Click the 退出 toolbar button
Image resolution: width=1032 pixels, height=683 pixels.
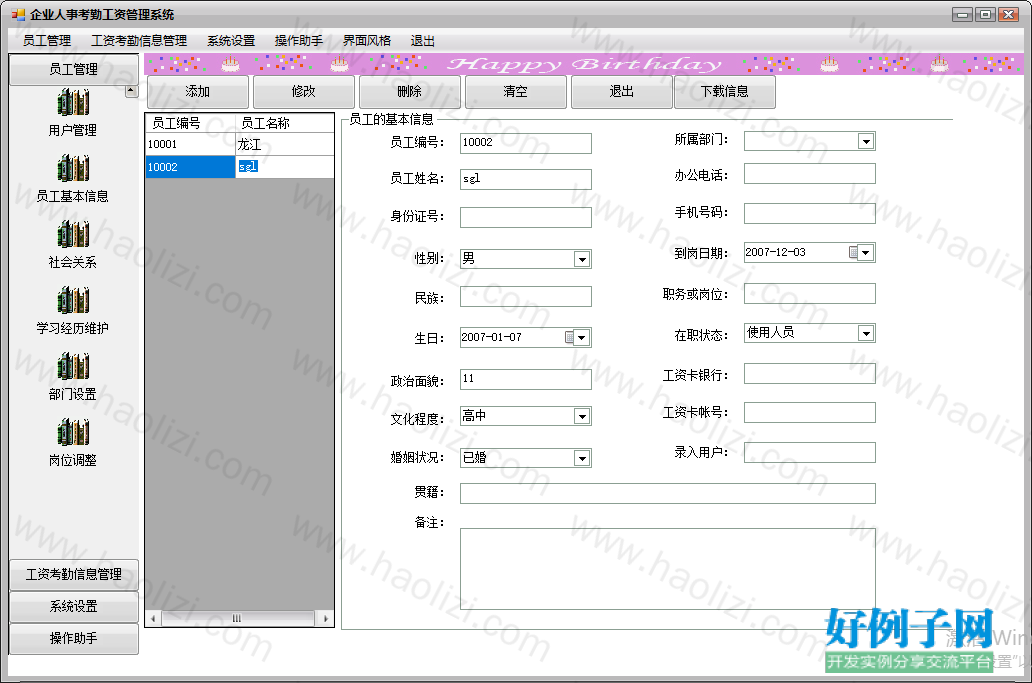621,91
